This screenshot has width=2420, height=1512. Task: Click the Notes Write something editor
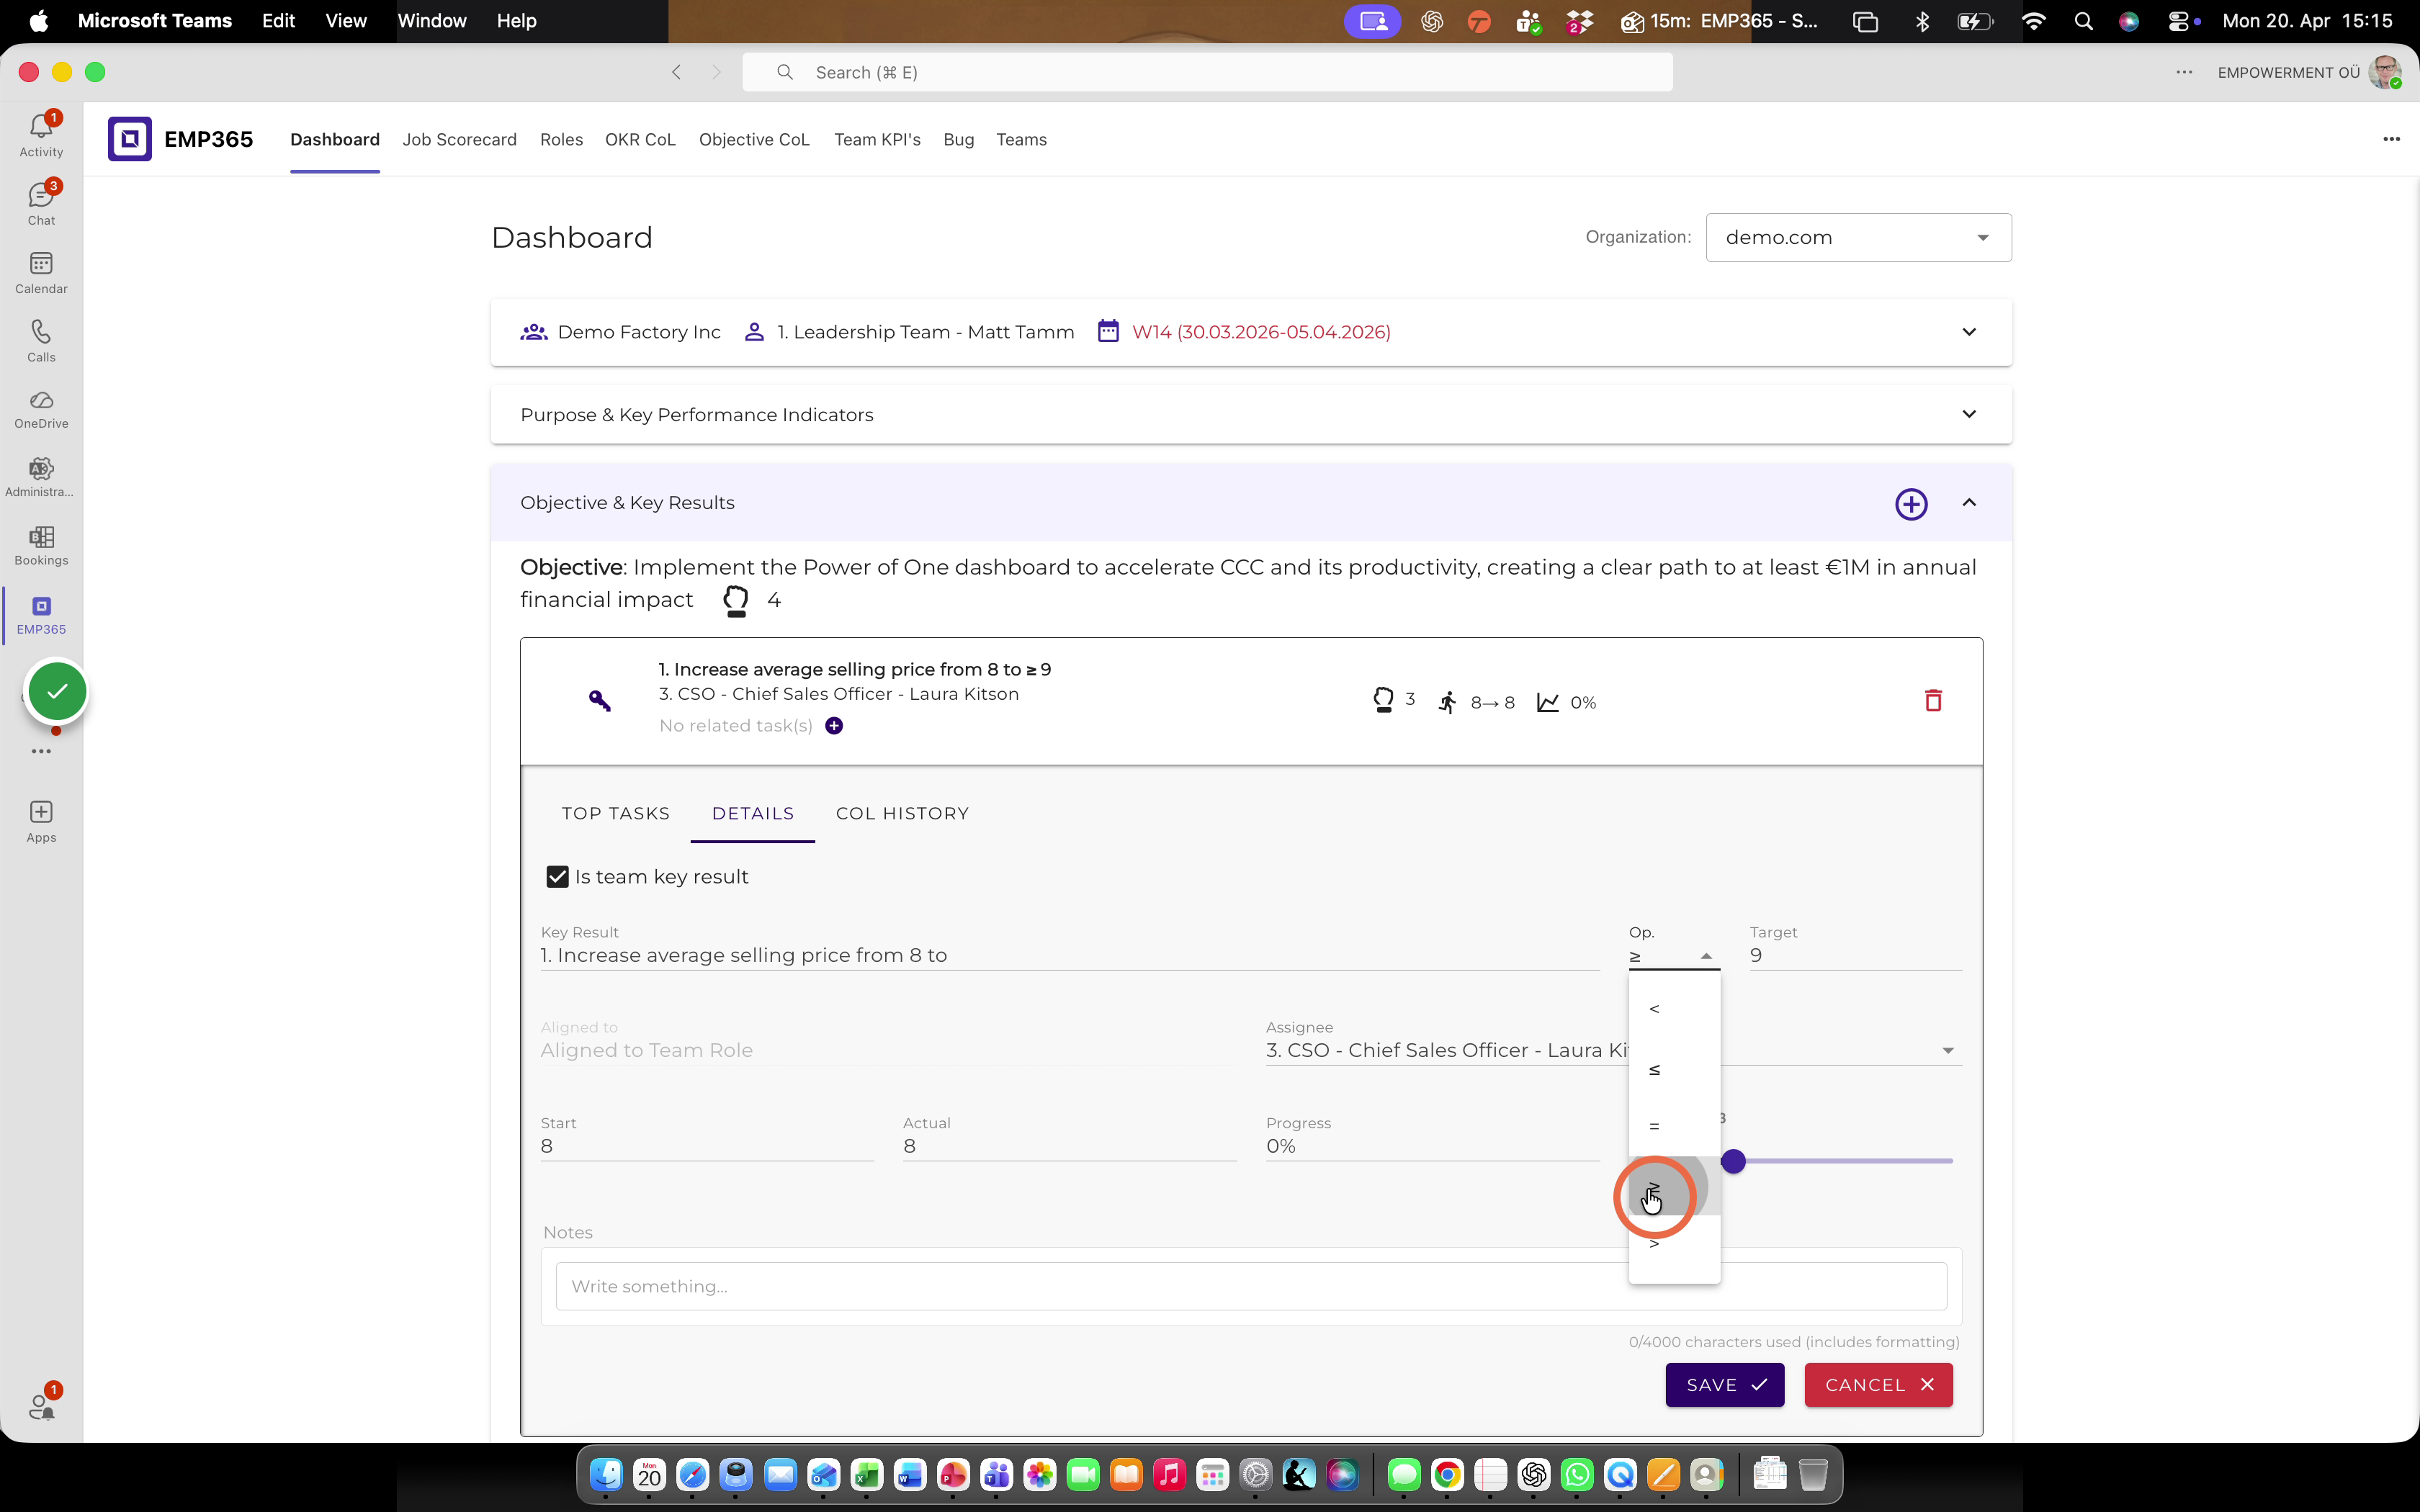click(x=1251, y=1286)
